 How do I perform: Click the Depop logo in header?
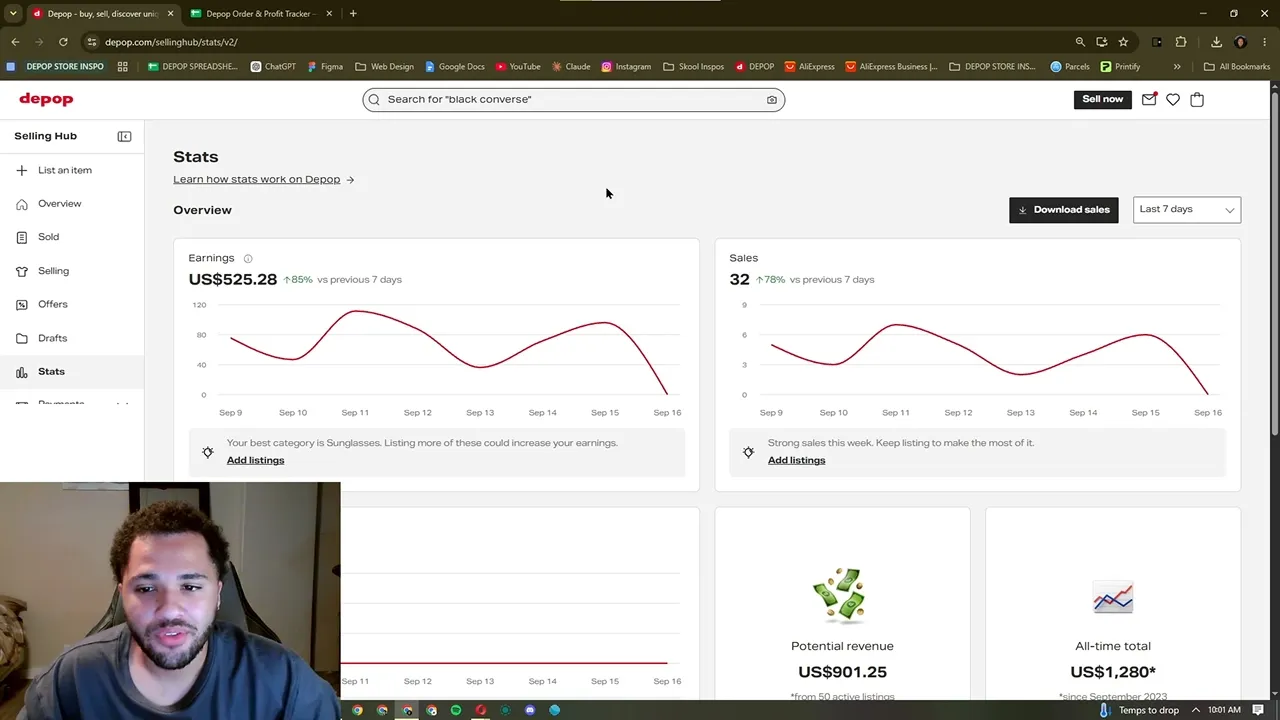click(46, 99)
